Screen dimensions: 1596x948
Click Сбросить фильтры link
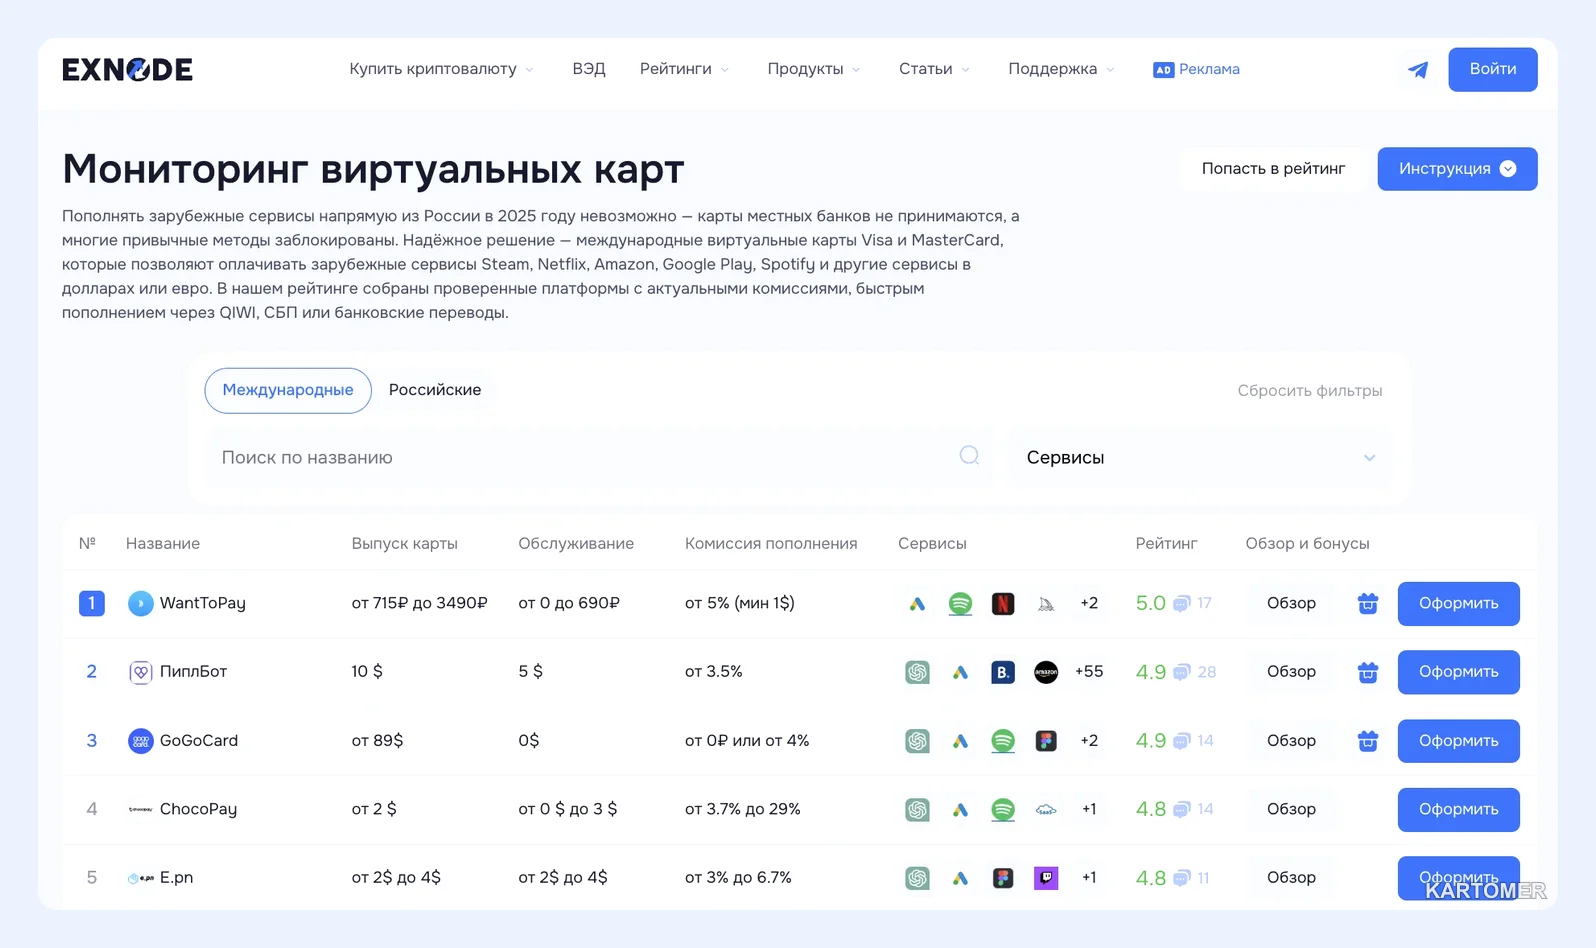point(1310,390)
